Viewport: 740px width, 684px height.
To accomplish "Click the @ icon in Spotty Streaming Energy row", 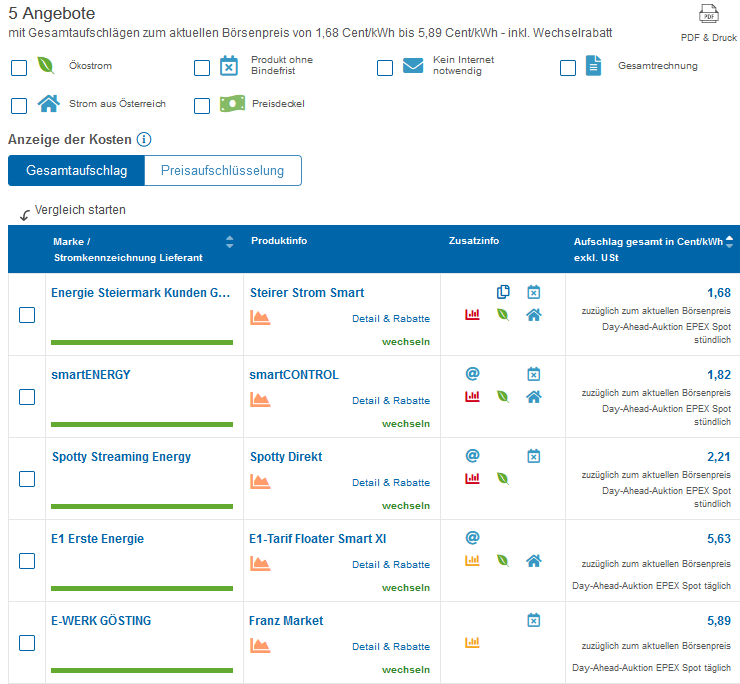I will pos(472,456).
